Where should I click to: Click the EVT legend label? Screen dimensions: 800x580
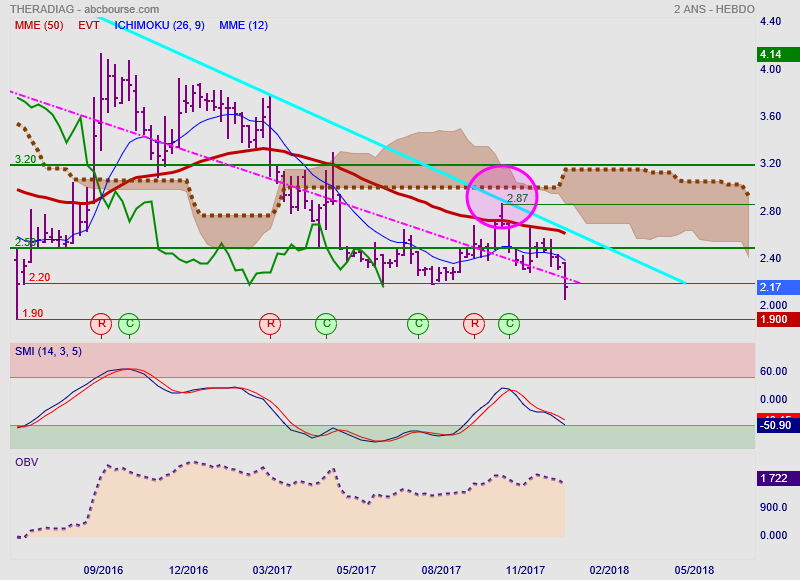click(89, 26)
